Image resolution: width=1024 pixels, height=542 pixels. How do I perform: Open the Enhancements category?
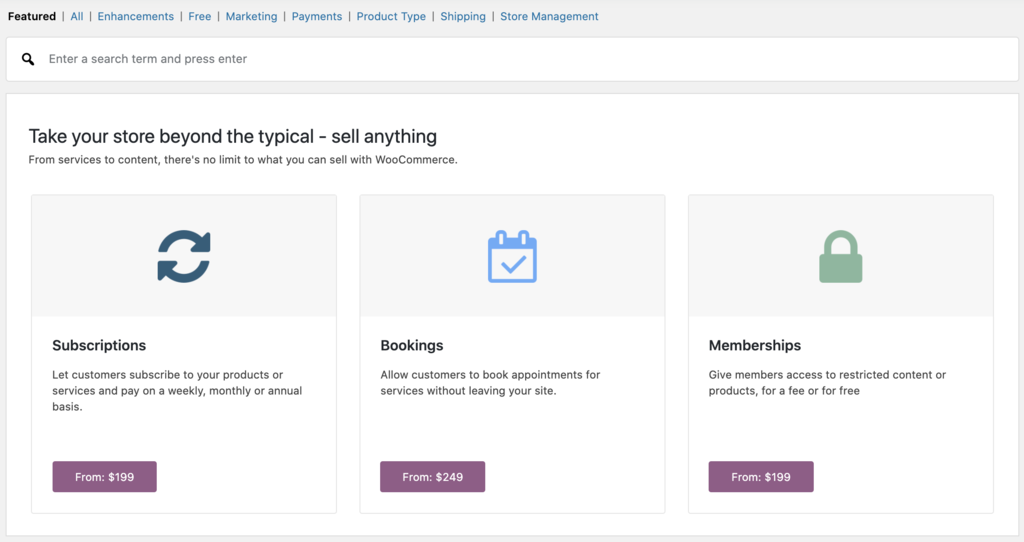[136, 16]
